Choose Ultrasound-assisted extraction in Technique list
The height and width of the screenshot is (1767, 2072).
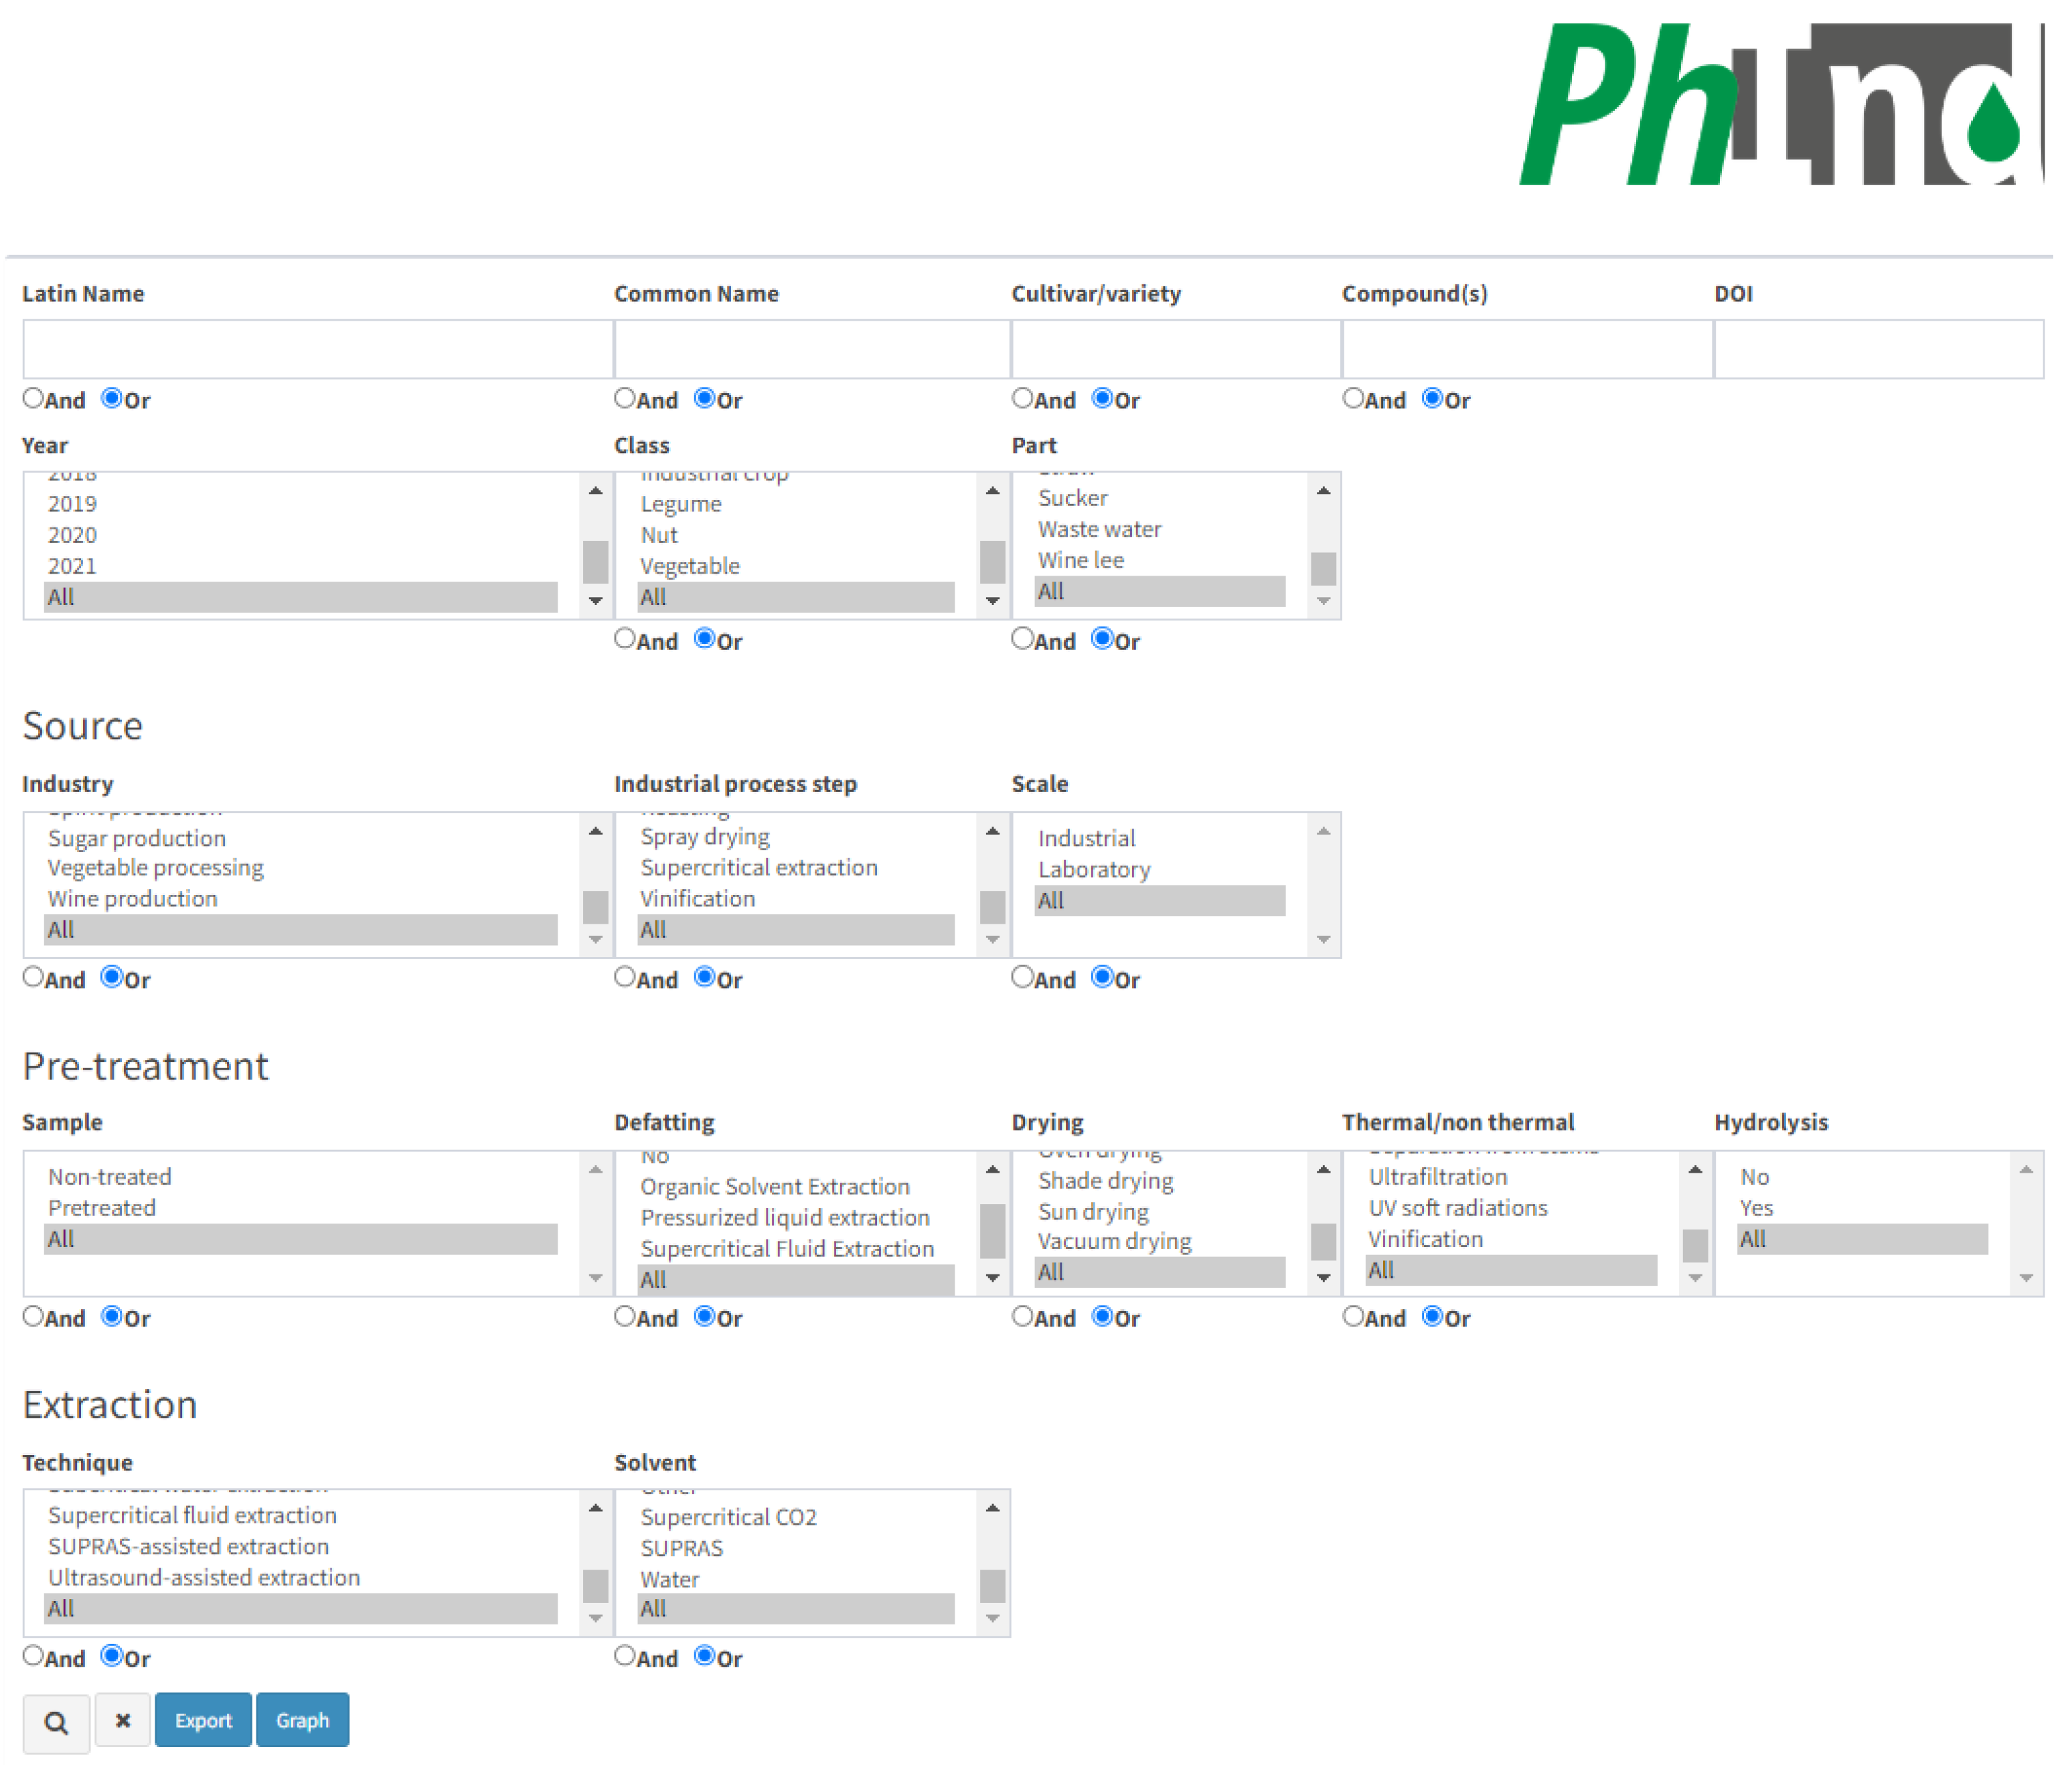(x=204, y=1578)
